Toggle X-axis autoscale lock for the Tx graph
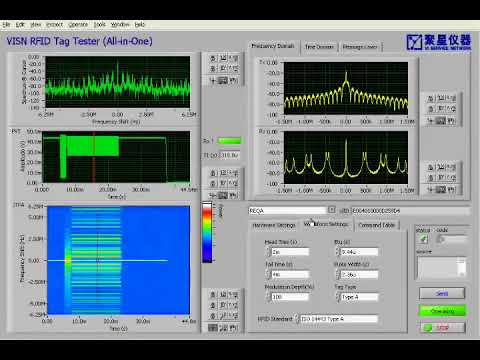480x360 pixels. tap(430, 98)
